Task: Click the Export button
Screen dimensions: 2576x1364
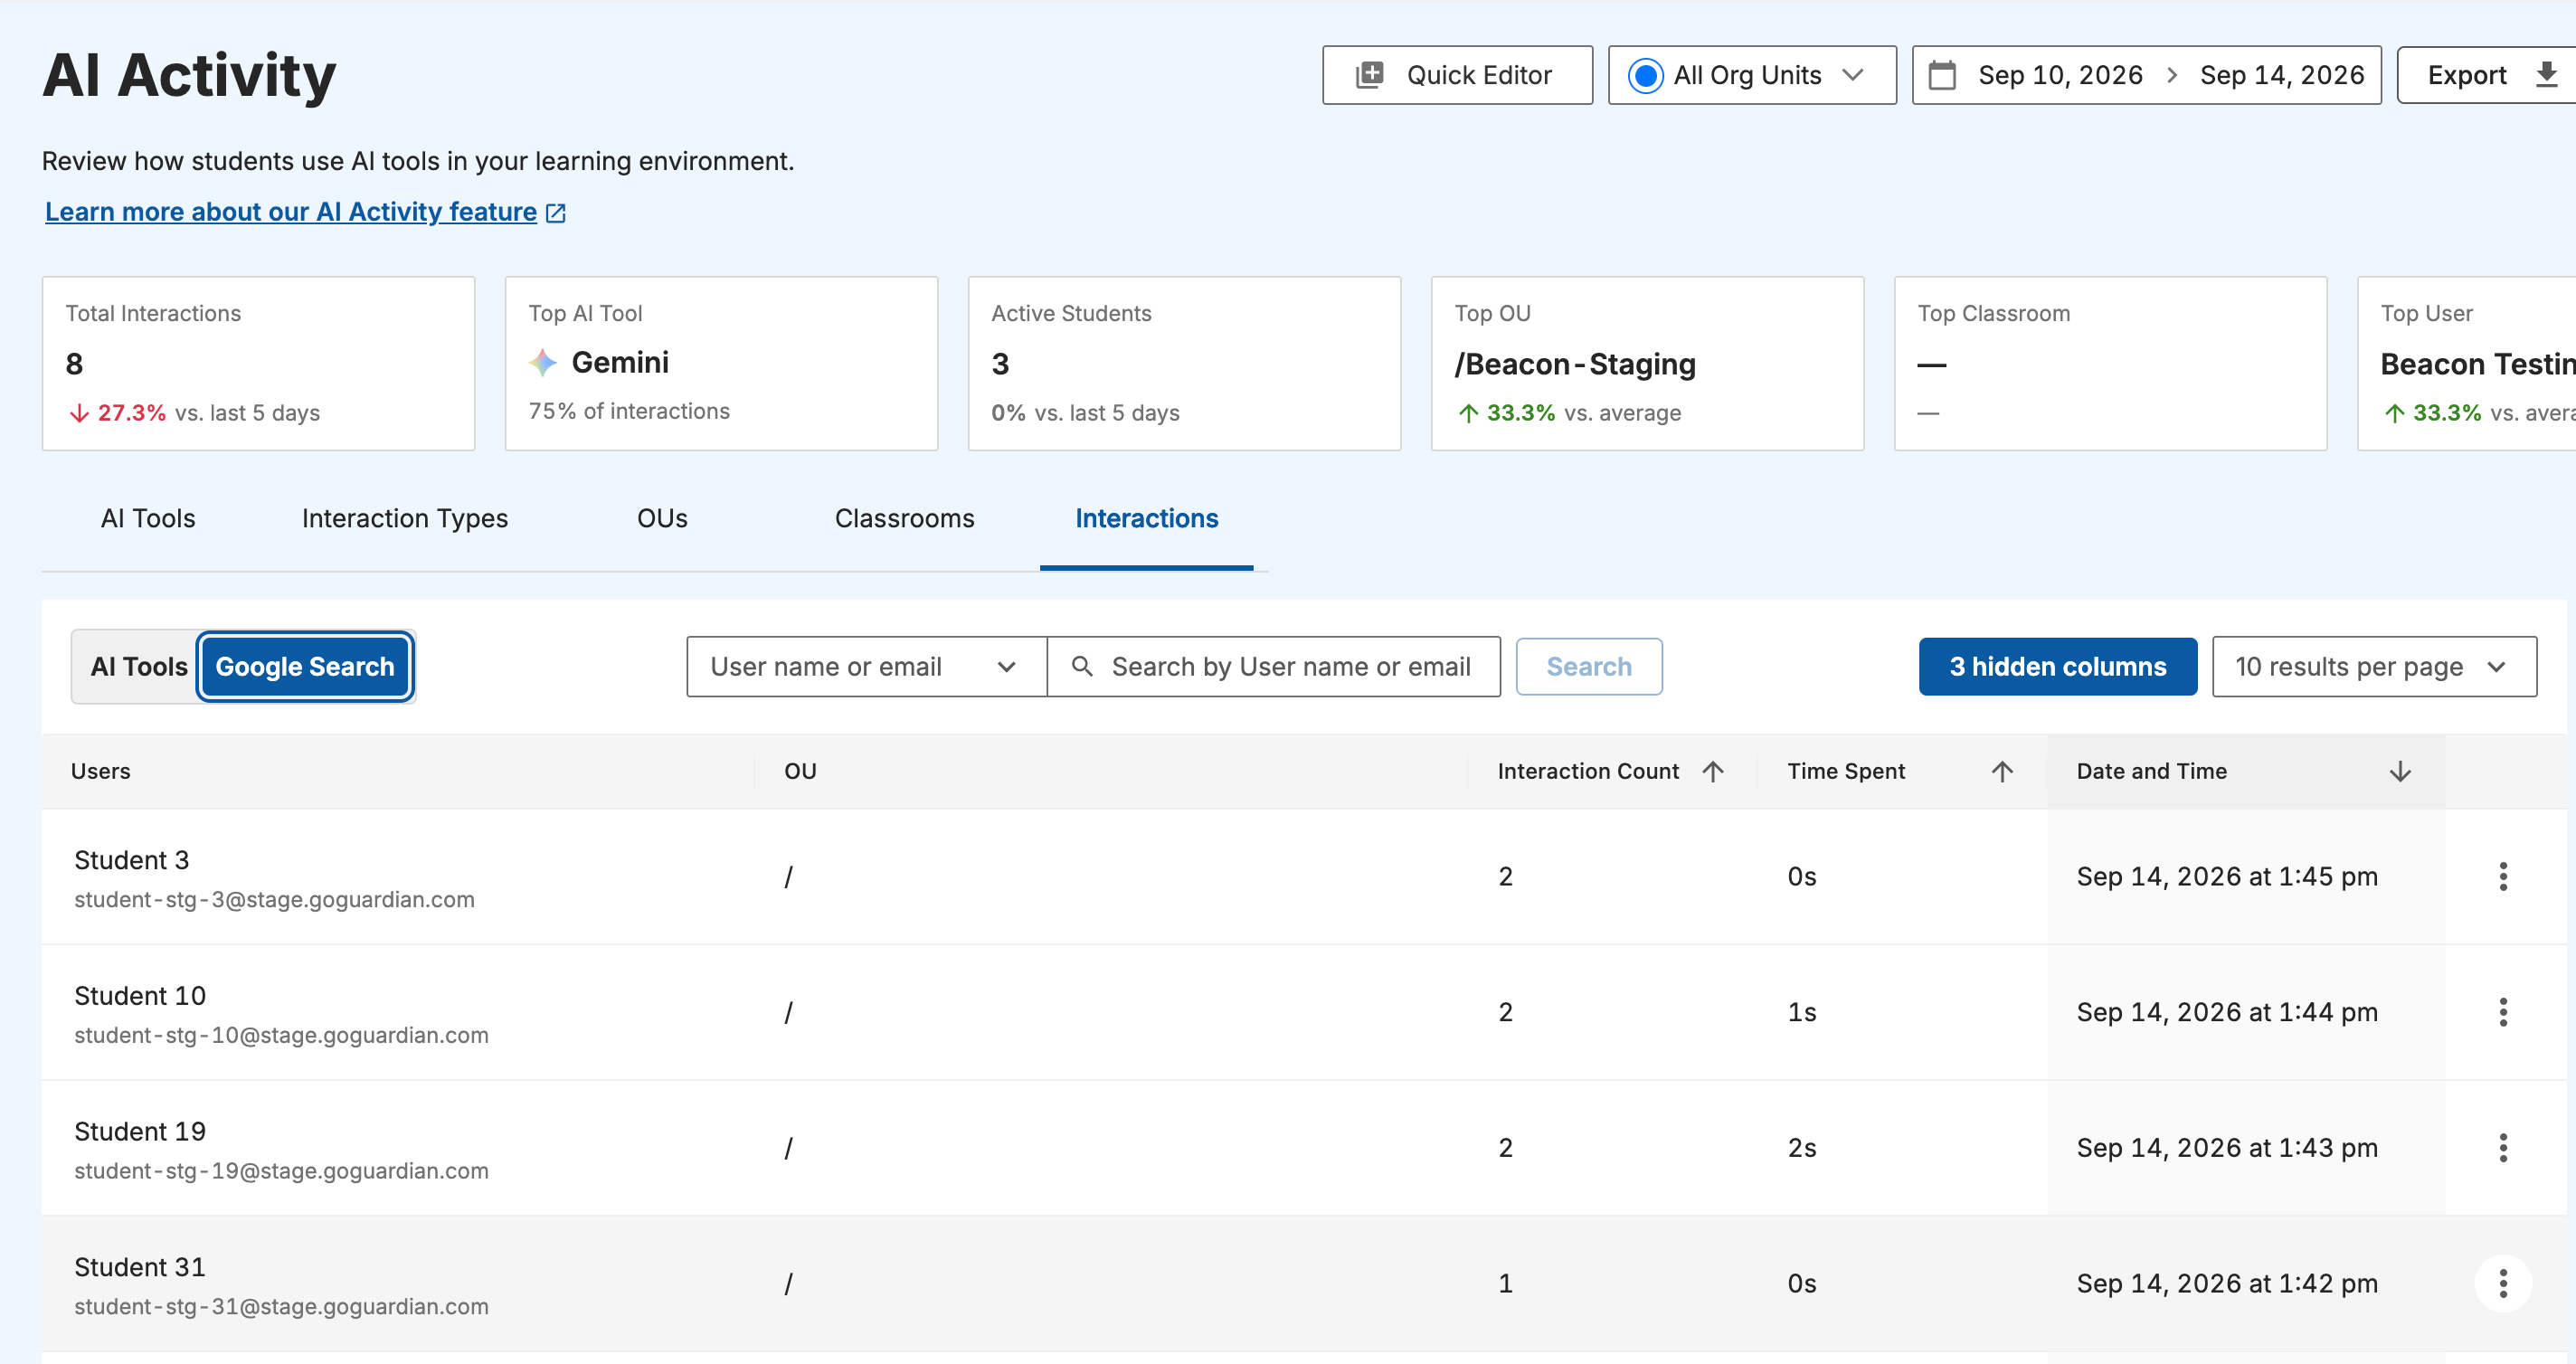Action: pyautogui.click(x=2487, y=75)
